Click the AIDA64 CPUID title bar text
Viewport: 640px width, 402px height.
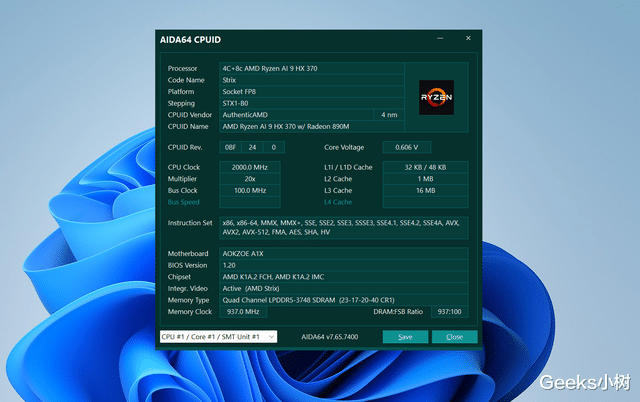click(190, 40)
